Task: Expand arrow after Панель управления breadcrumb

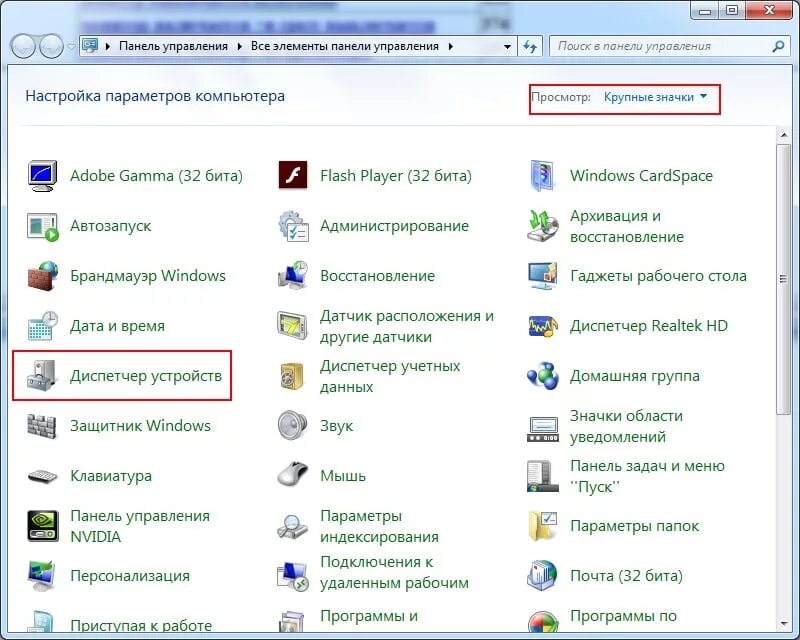Action: pos(239,46)
